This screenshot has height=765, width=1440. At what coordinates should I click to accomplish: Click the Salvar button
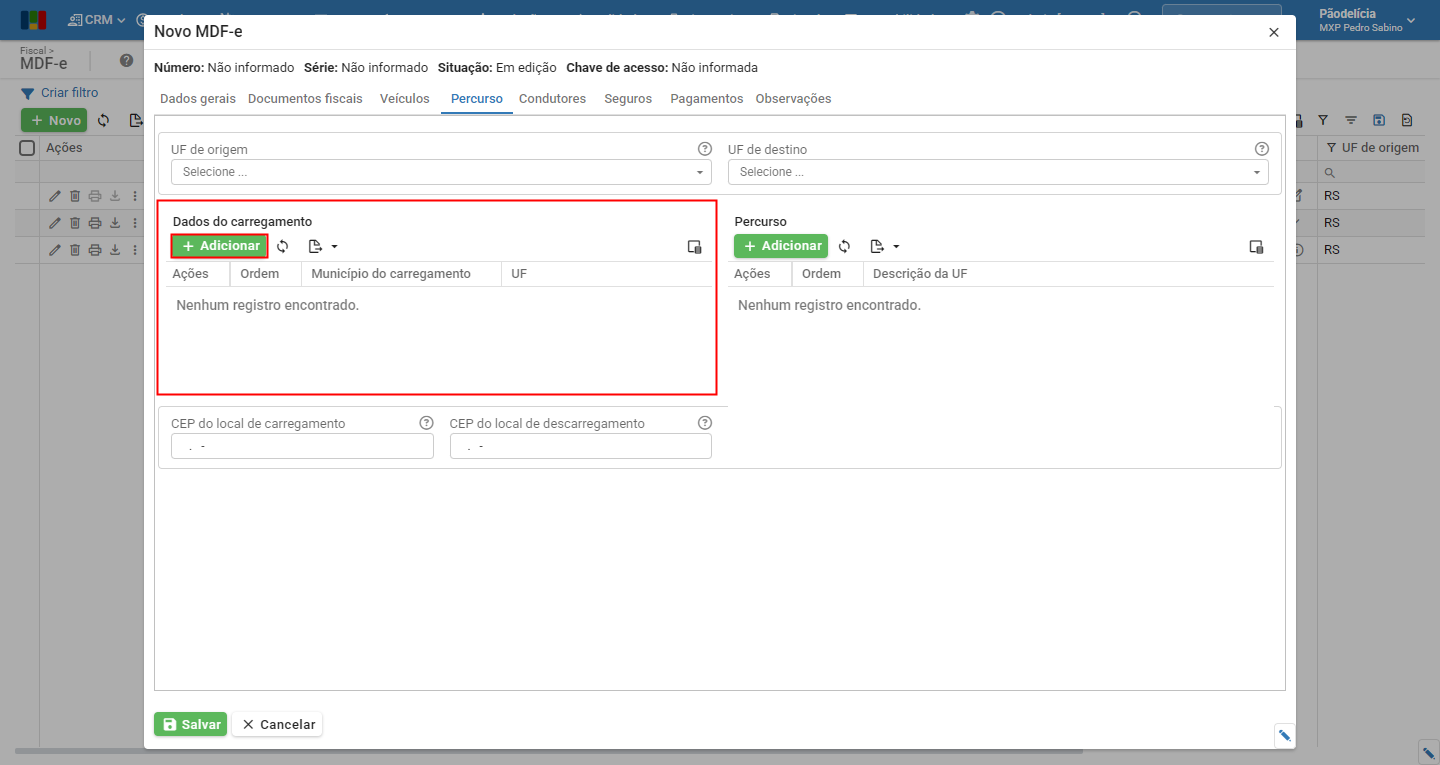pyautogui.click(x=191, y=724)
